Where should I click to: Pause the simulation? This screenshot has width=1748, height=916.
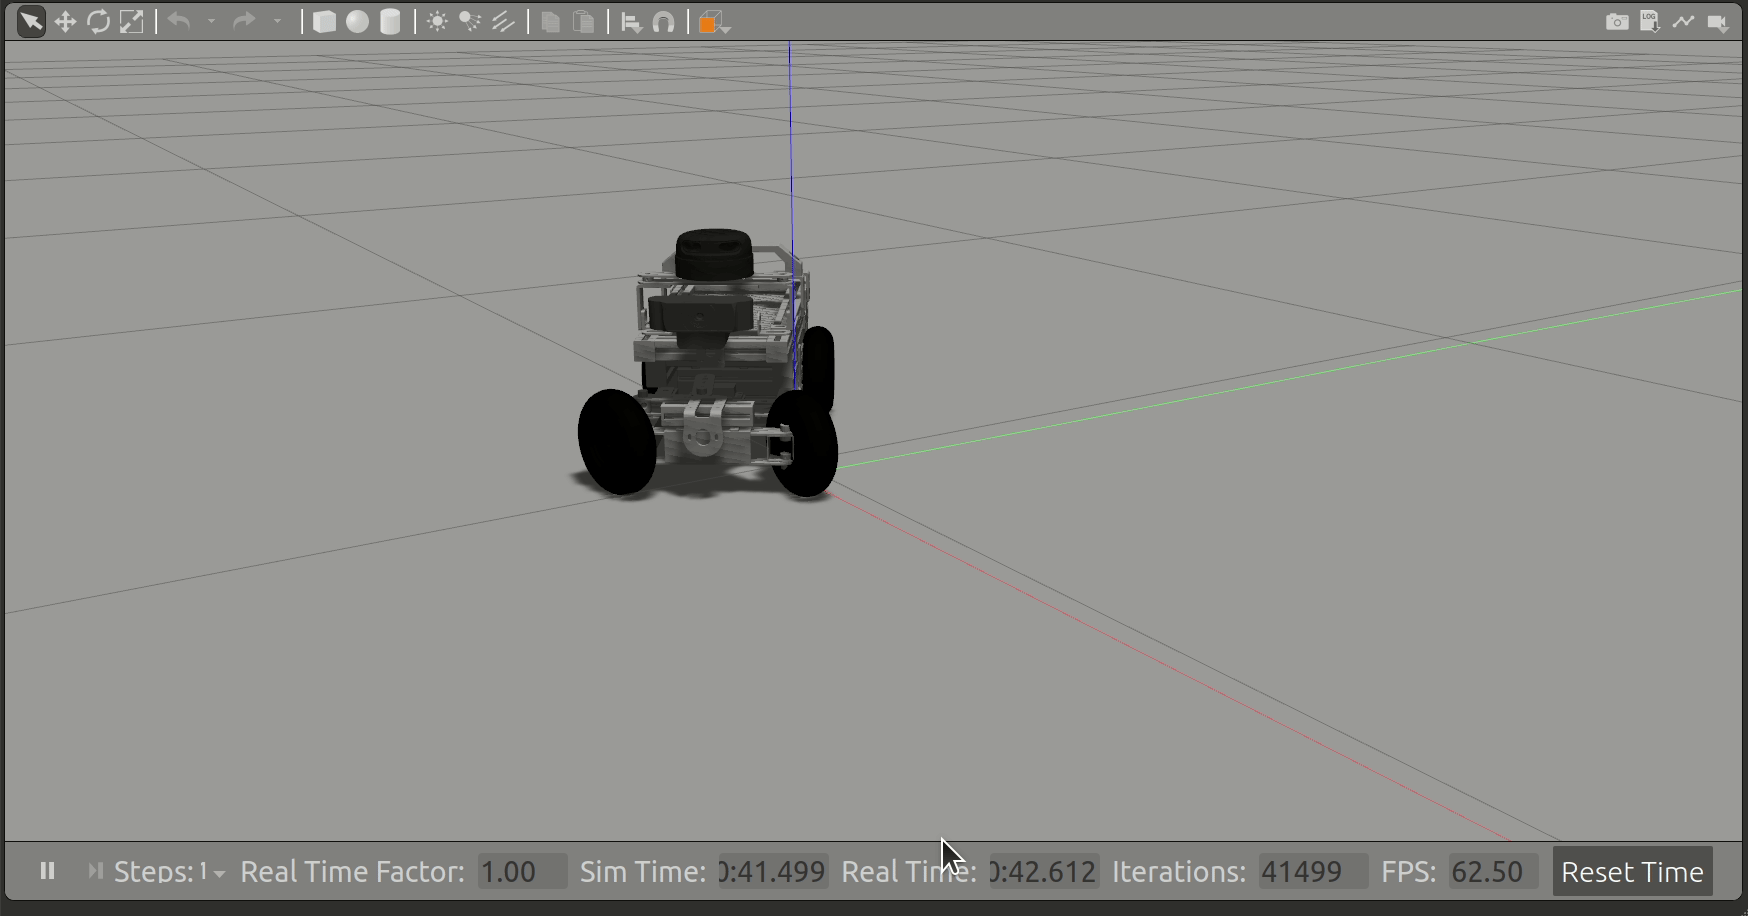(x=47, y=871)
